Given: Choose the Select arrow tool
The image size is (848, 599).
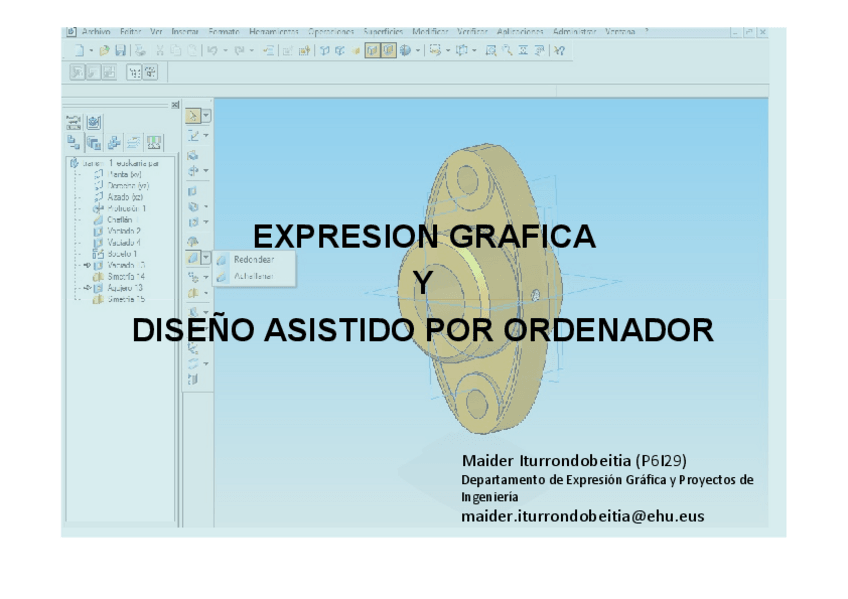Looking at the screenshot, I should pyautogui.click(x=193, y=116).
